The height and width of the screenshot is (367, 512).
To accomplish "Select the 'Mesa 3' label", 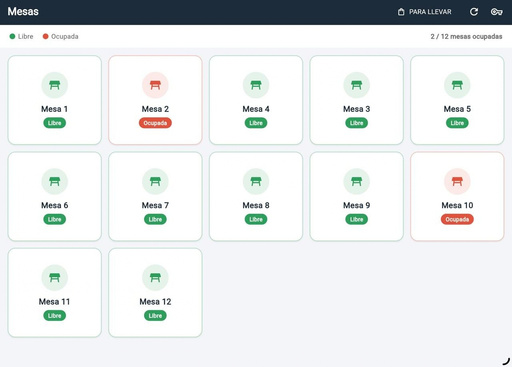I will [x=357, y=109].
